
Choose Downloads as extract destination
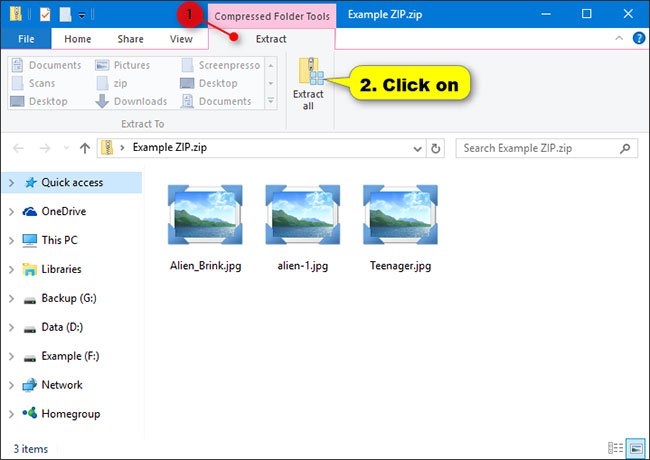[x=131, y=101]
